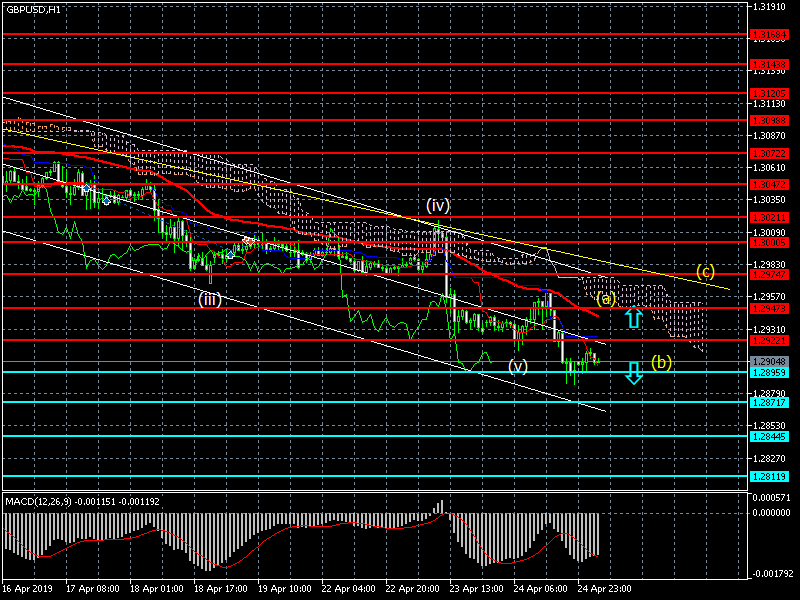Viewport: 800px width, 600px height.
Task: Click the red 1.31205 price label
Action: pos(769,93)
